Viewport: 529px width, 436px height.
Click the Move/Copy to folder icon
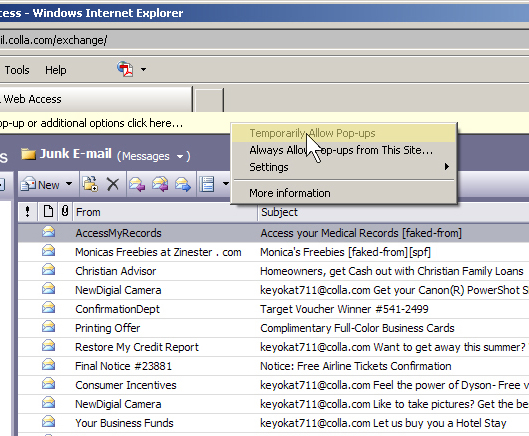point(90,184)
